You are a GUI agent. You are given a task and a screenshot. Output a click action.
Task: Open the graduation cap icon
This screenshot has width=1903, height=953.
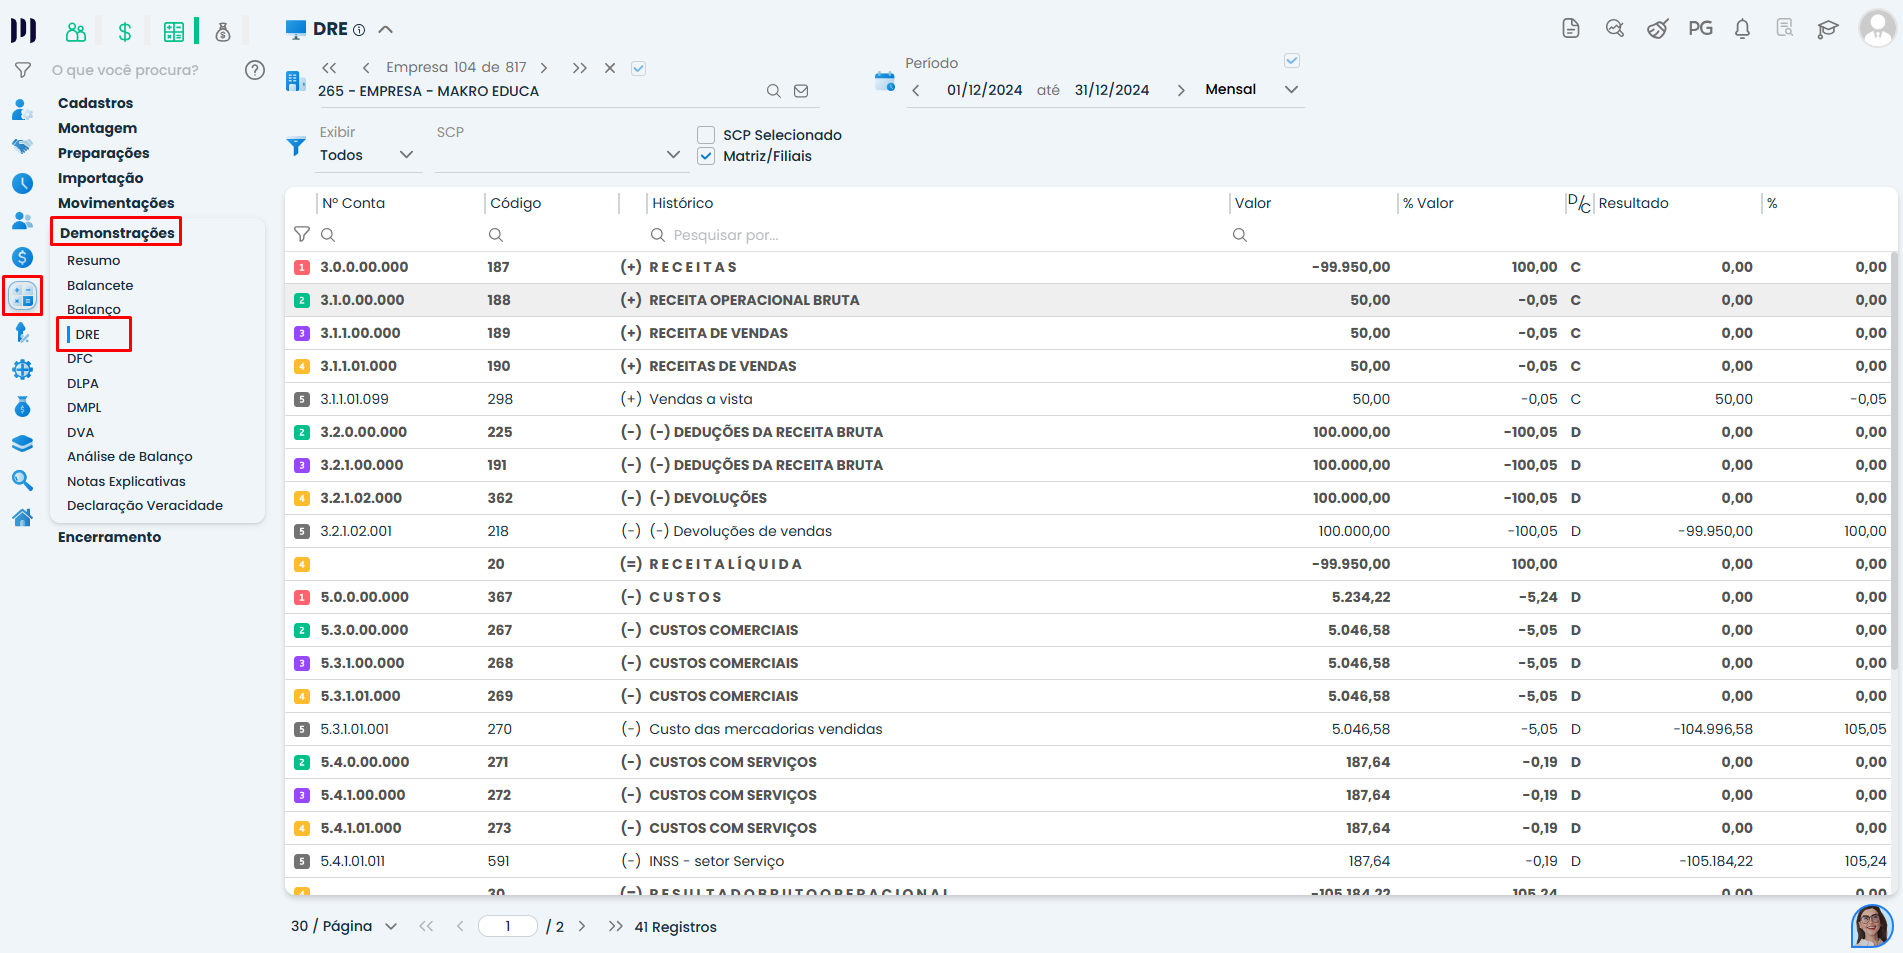(x=1827, y=29)
